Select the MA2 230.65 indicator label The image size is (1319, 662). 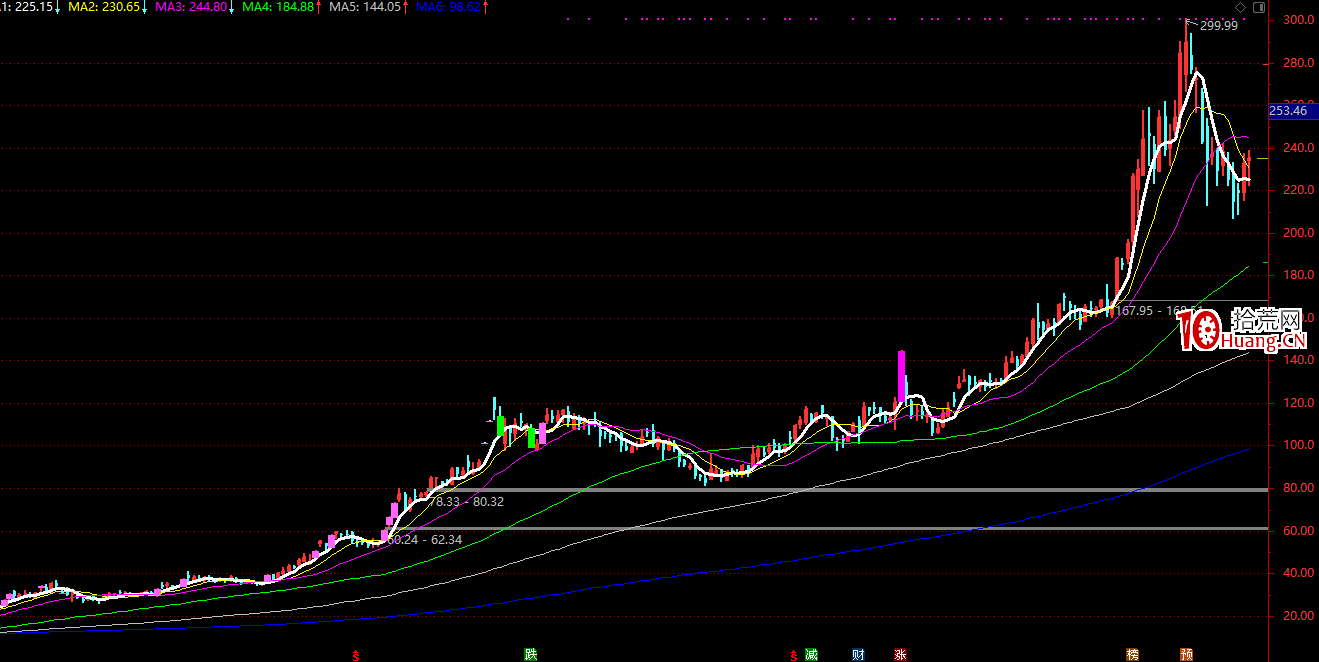coord(106,7)
